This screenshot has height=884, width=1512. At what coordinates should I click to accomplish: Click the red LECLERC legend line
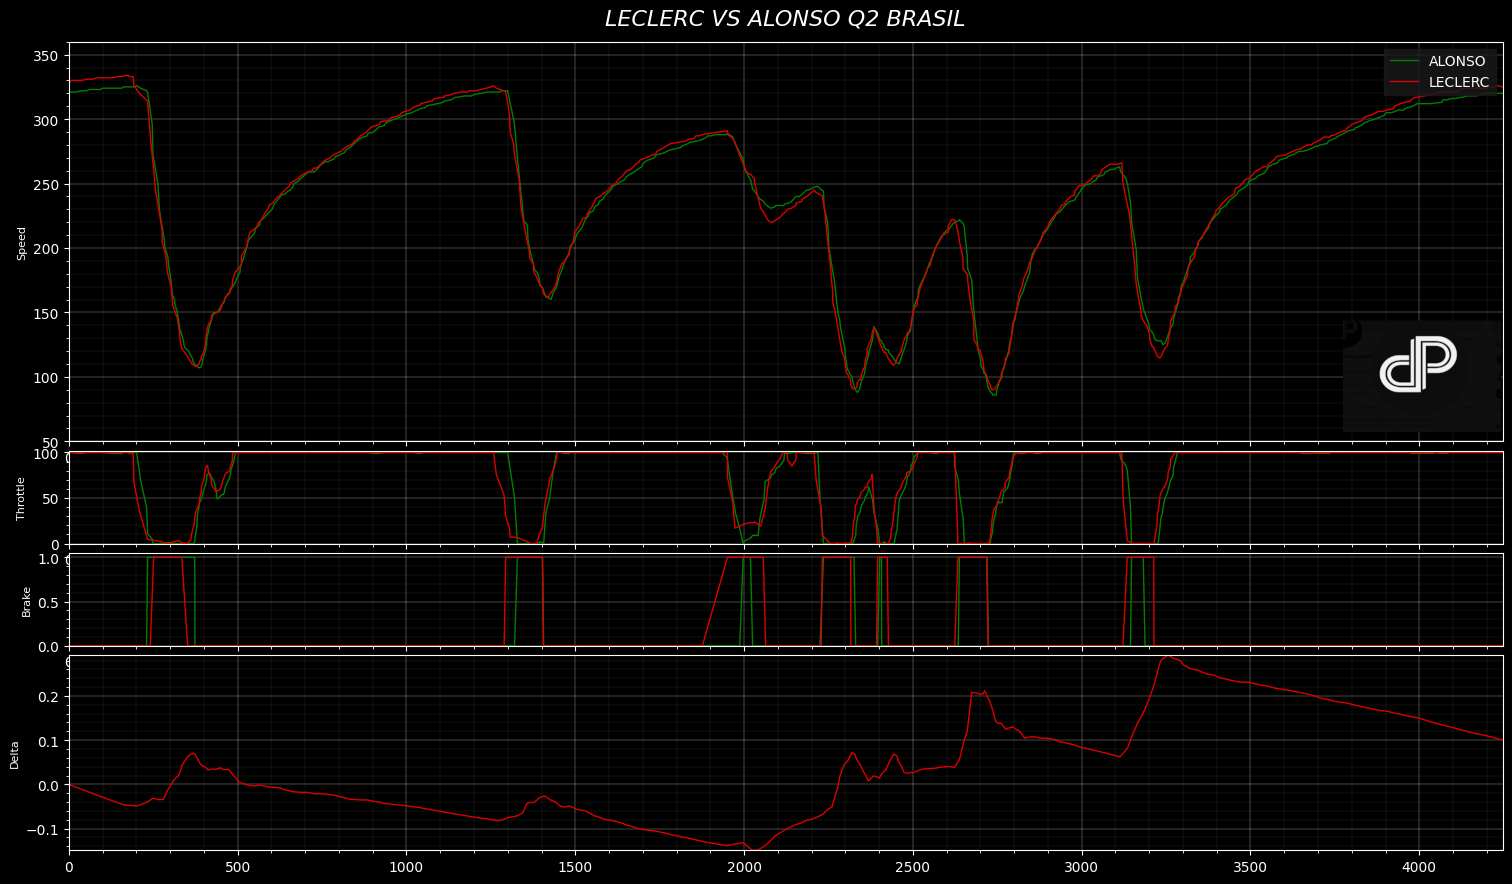[1405, 82]
